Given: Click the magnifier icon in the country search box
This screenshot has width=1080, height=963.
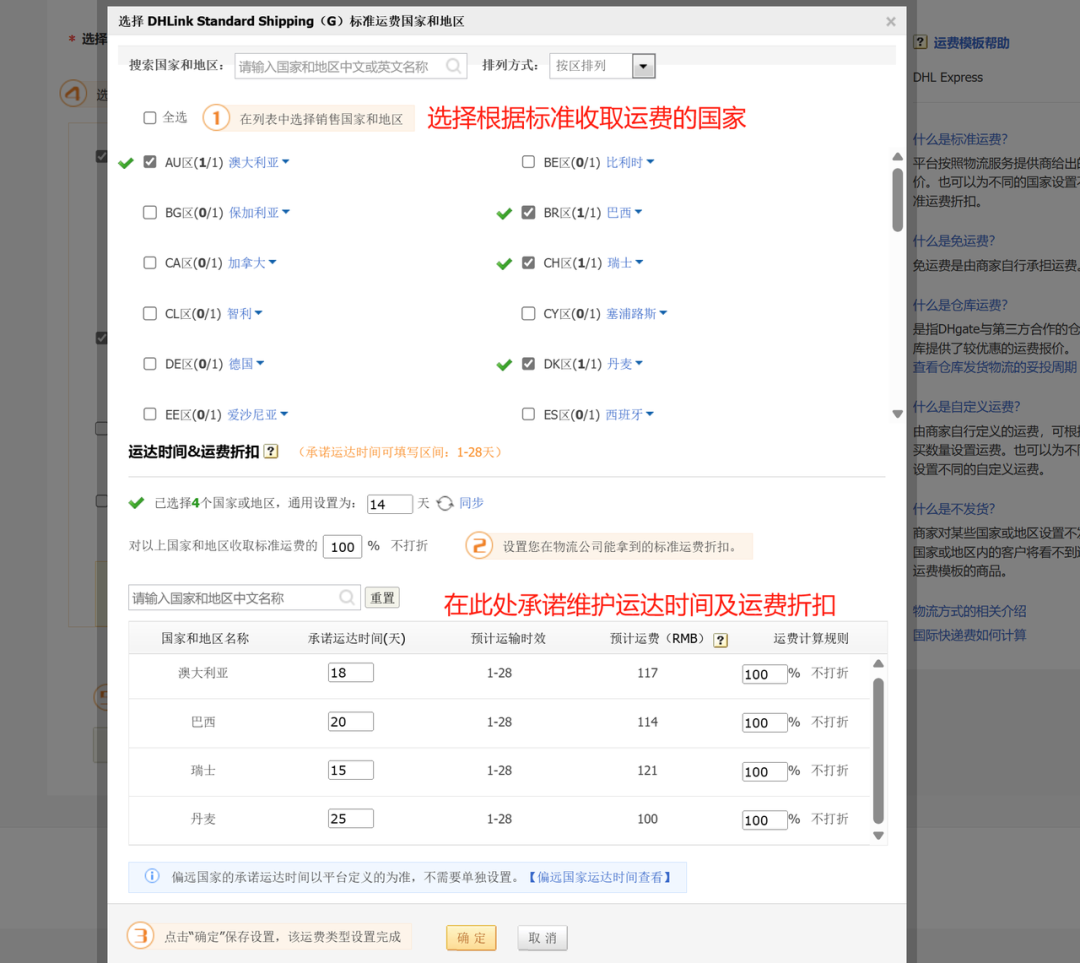Looking at the screenshot, I should [x=454, y=66].
